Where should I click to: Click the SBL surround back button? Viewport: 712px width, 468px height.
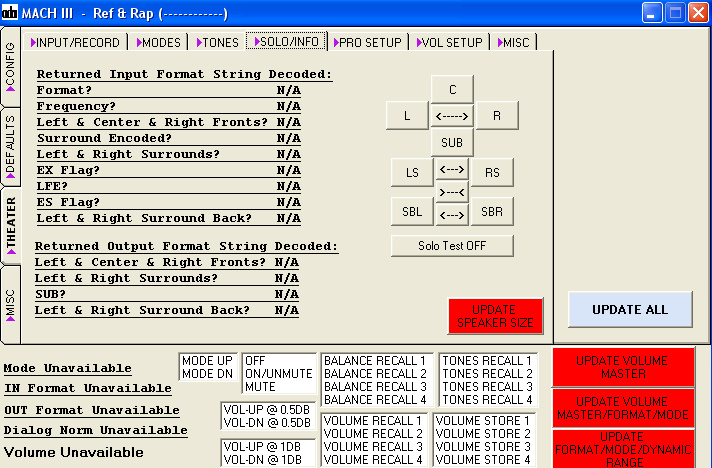point(412,212)
